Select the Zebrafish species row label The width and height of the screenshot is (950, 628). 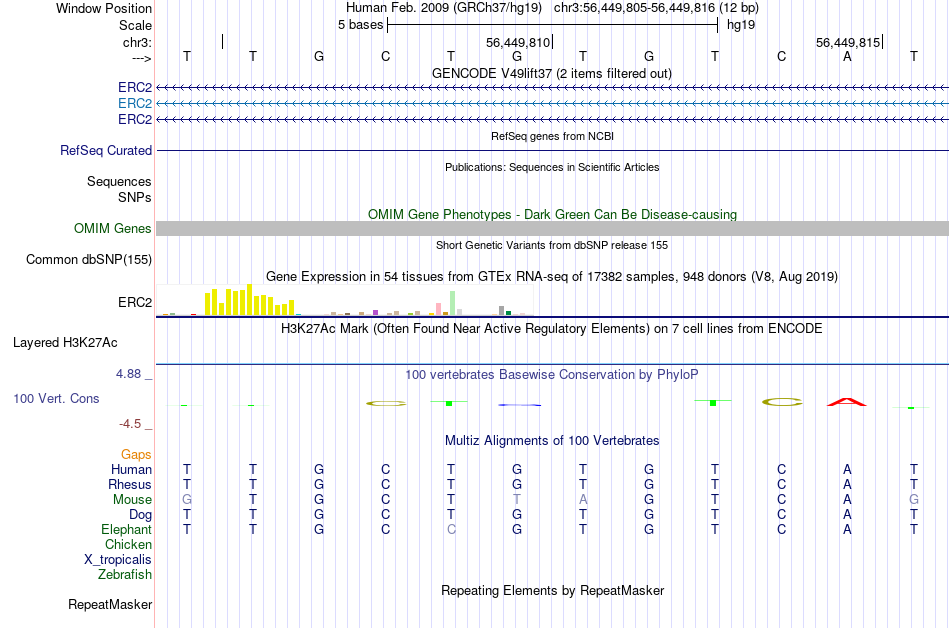[125, 574]
